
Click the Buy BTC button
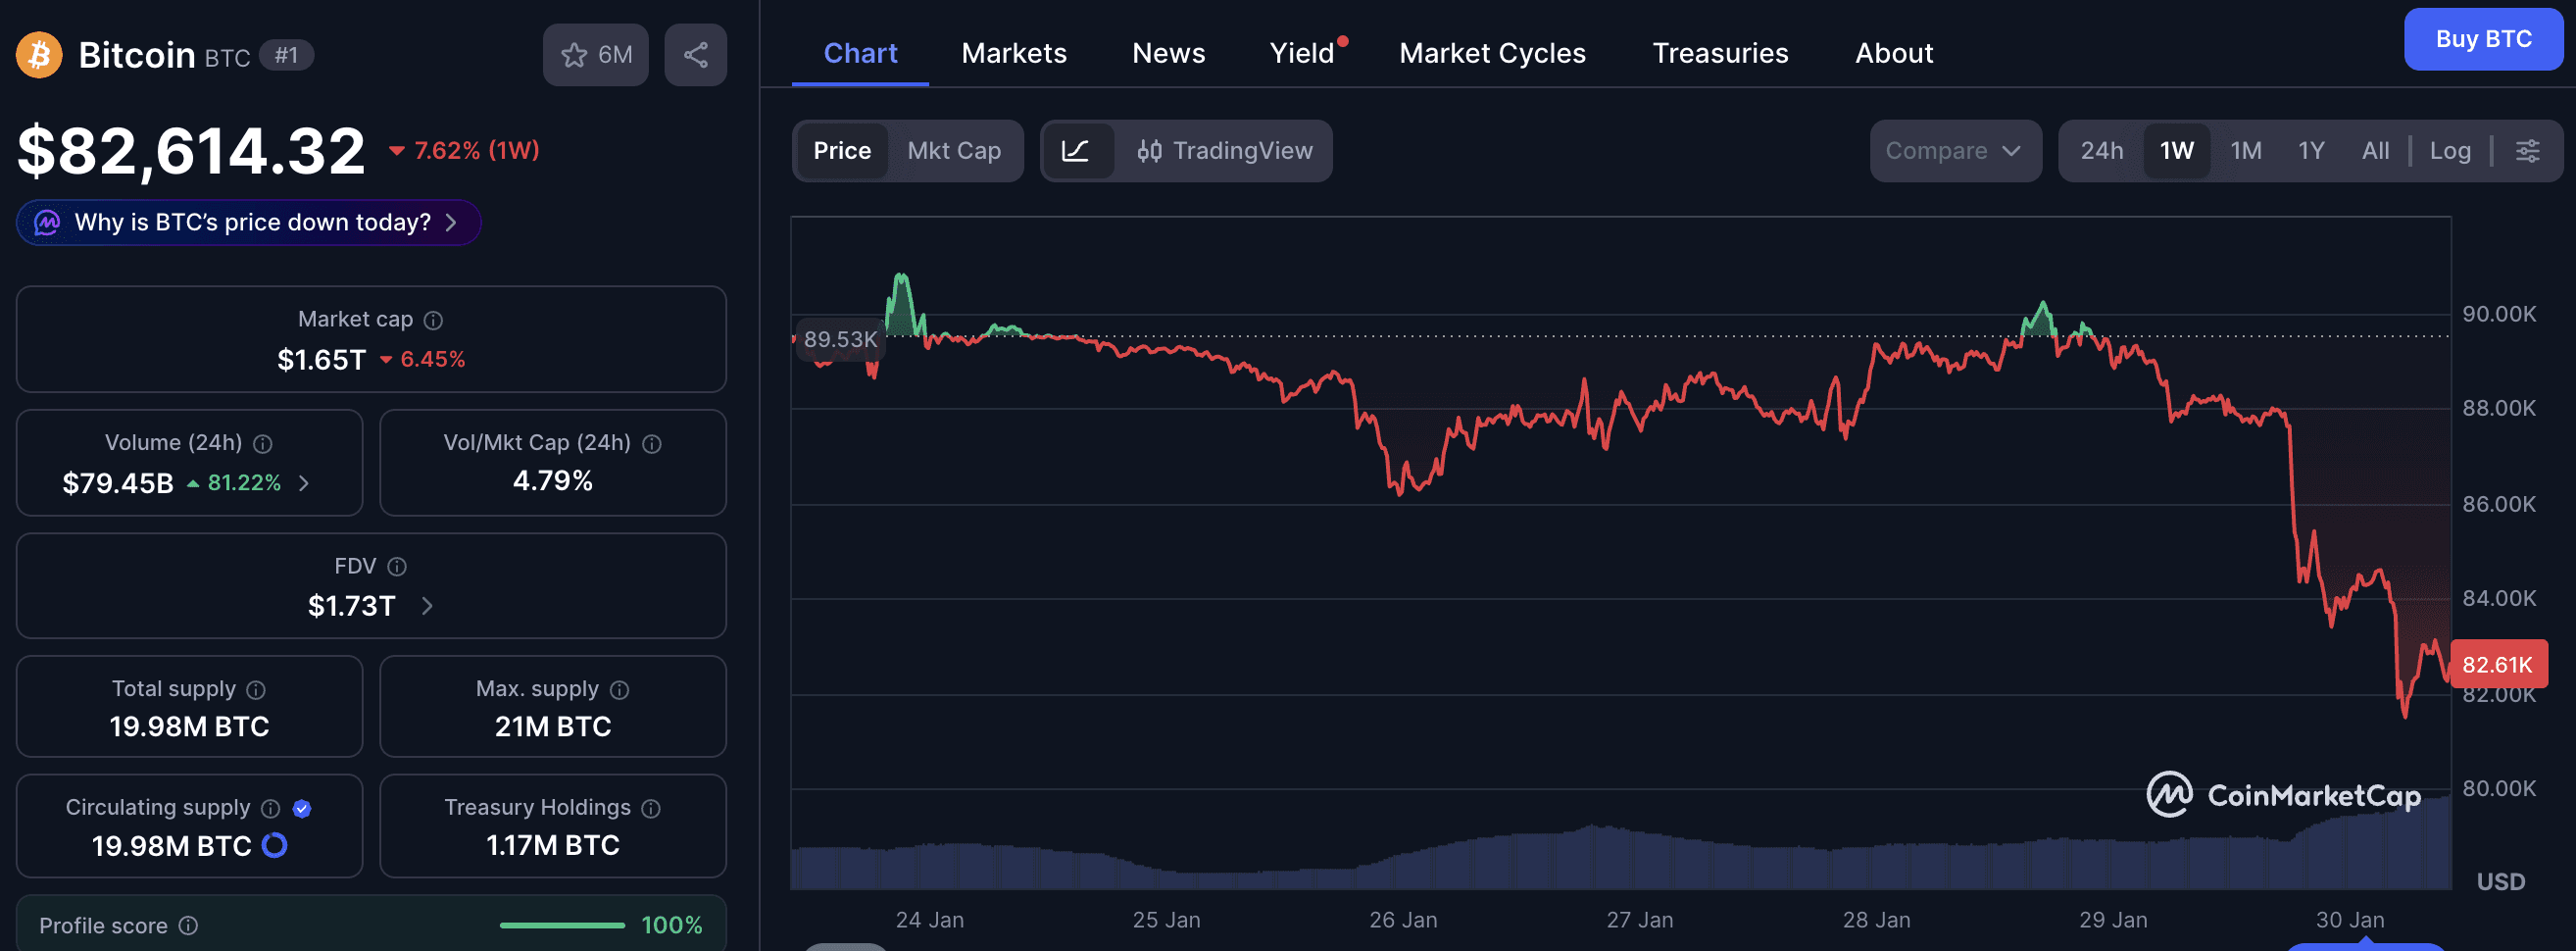[2483, 40]
